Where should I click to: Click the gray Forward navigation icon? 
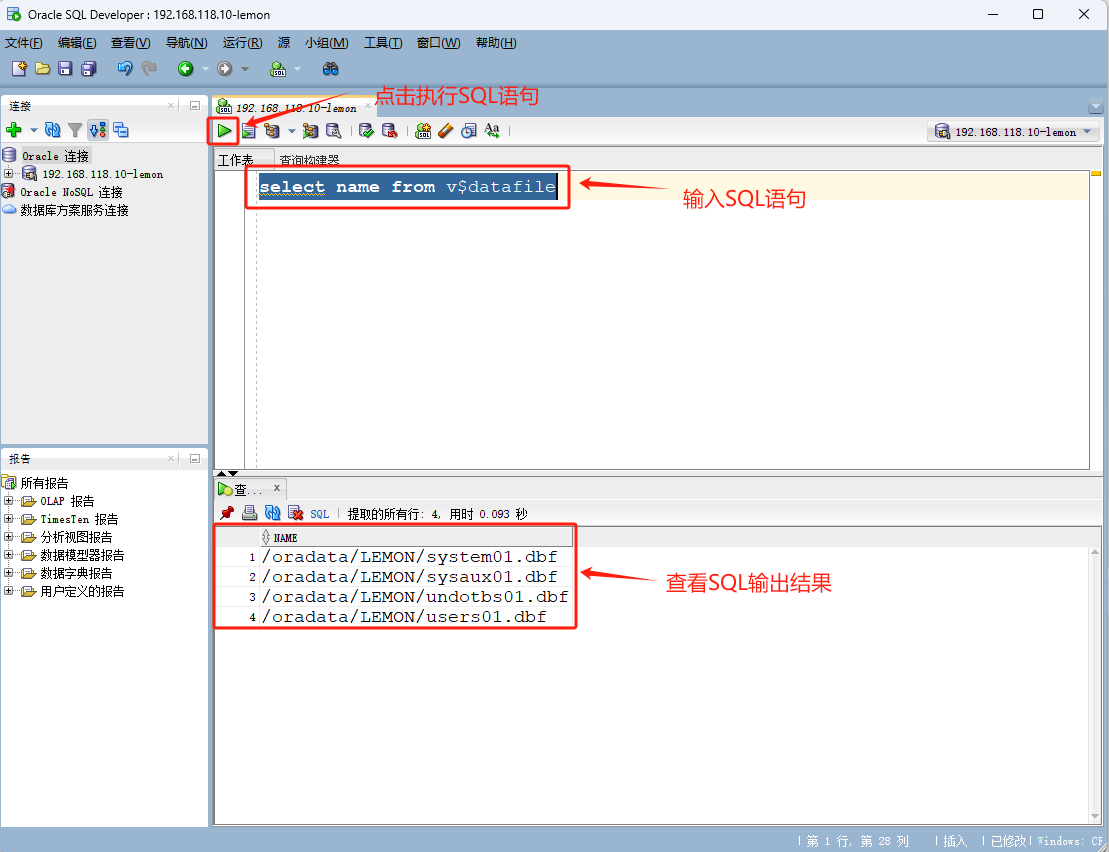225,69
